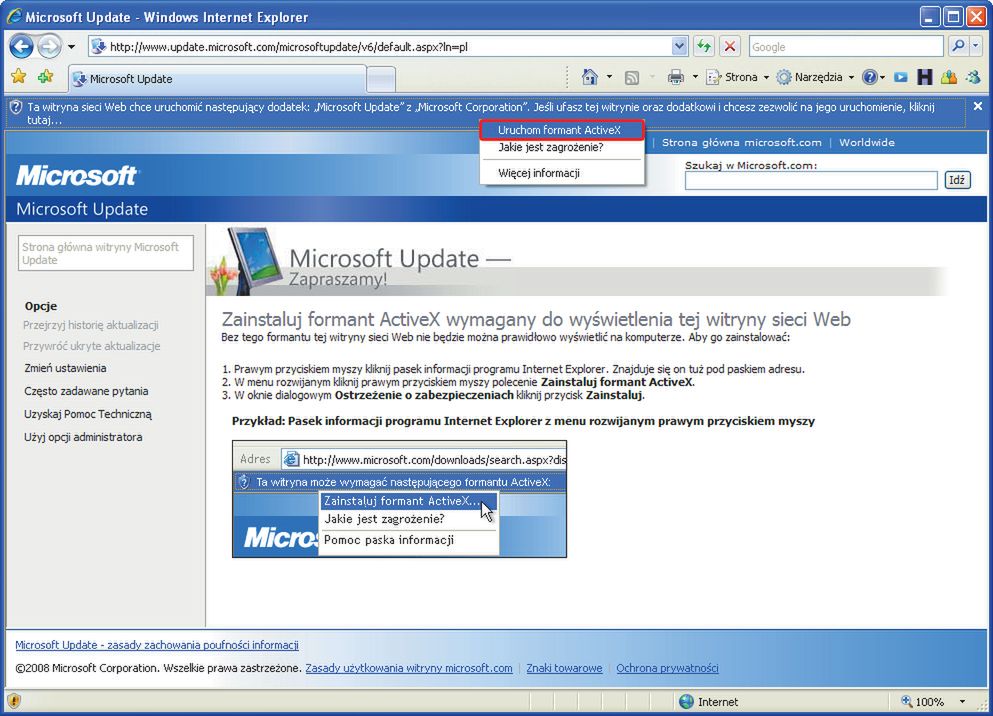Click the status bar security shield icon

coord(14,701)
